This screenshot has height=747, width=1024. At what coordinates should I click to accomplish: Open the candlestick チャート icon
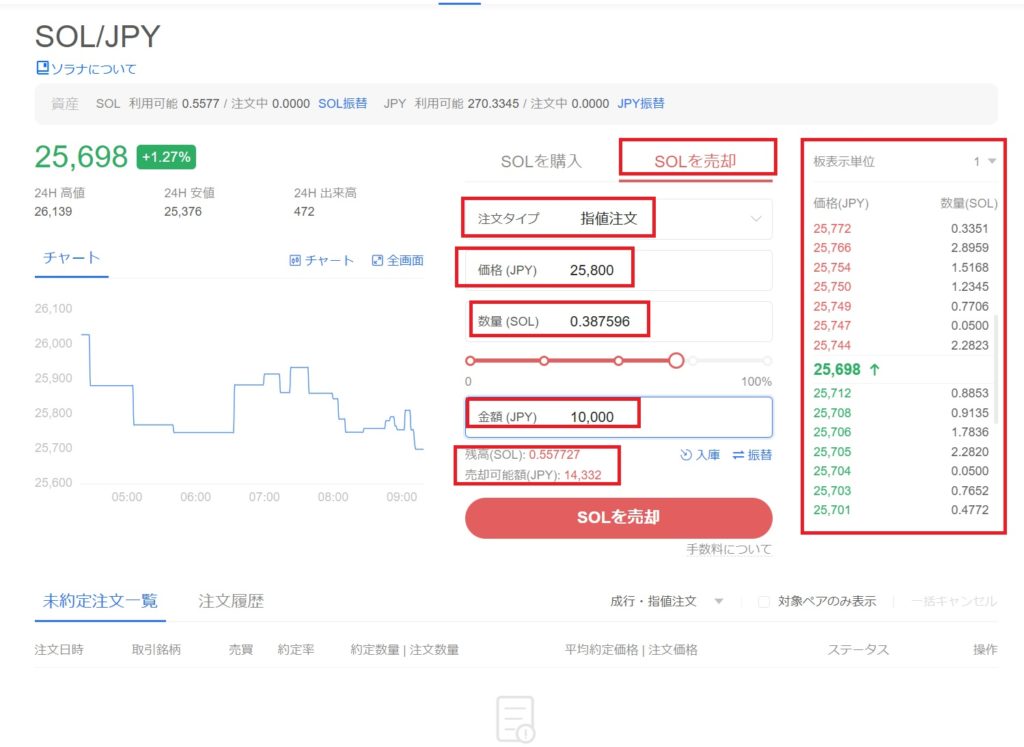pos(295,261)
